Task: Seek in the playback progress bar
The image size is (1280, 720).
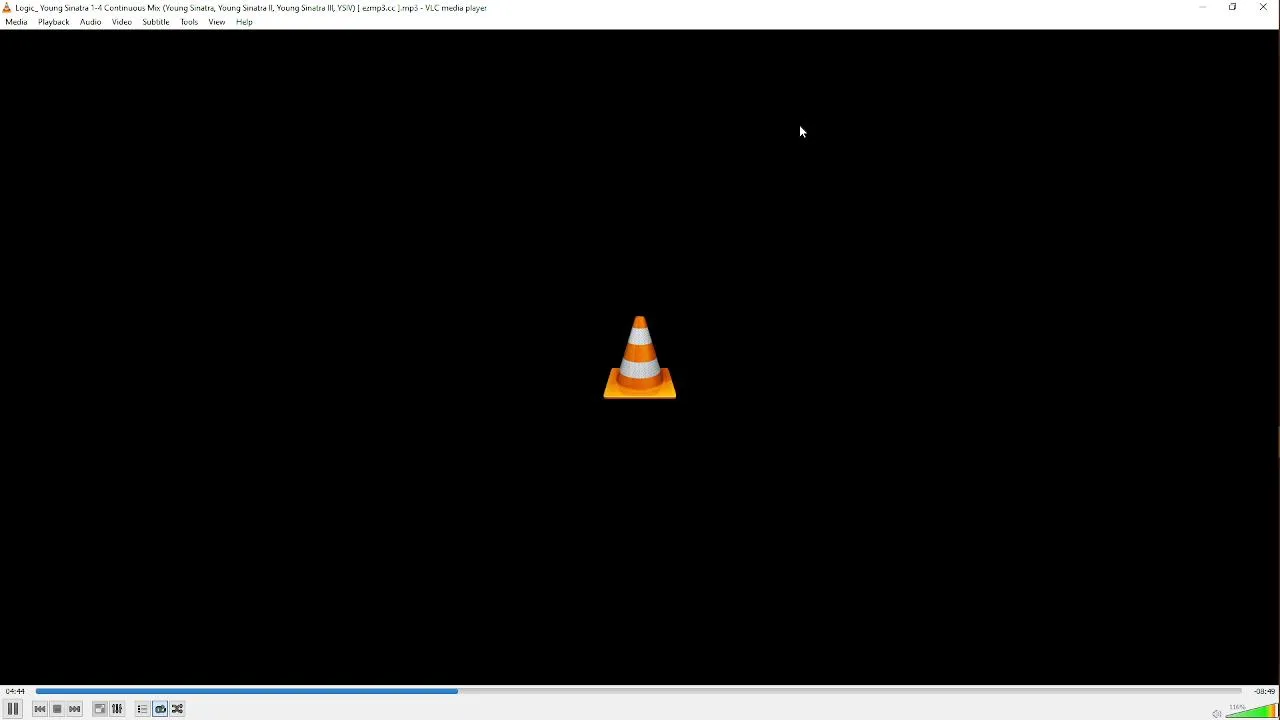Action: pyautogui.click(x=639, y=691)
